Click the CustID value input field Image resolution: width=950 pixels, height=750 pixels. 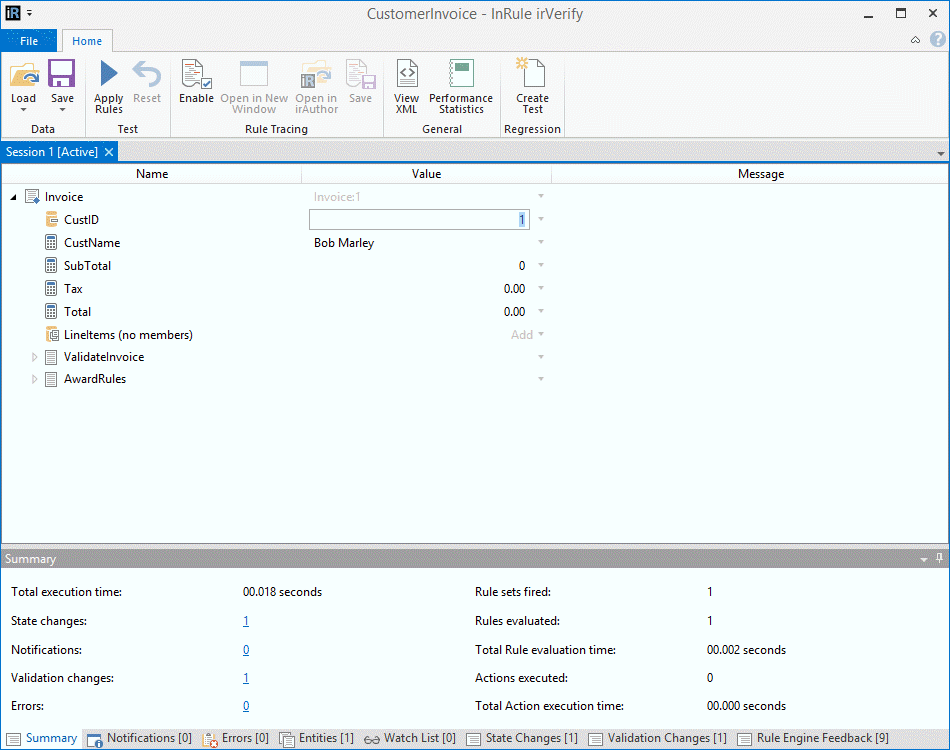418,220
